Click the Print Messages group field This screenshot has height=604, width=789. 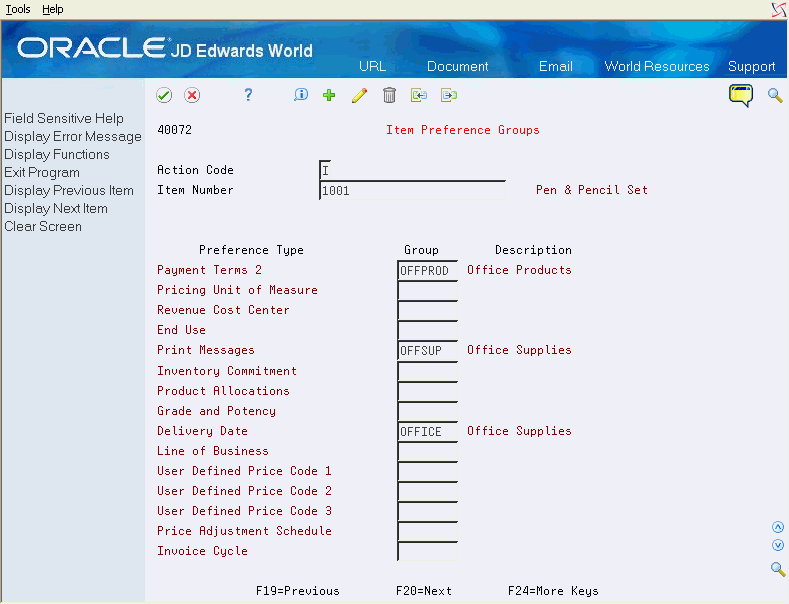pos(427,350)
